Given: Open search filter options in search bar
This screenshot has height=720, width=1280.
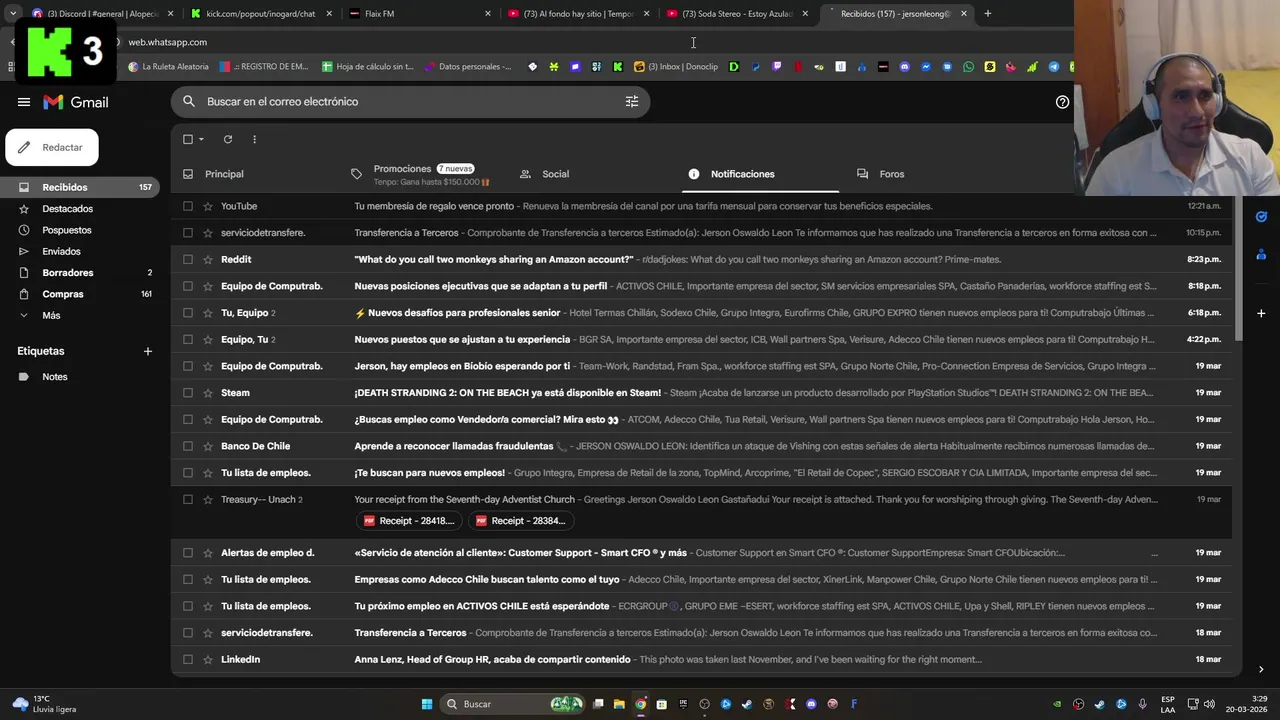Looking at the screenshot, I should 632,102.
